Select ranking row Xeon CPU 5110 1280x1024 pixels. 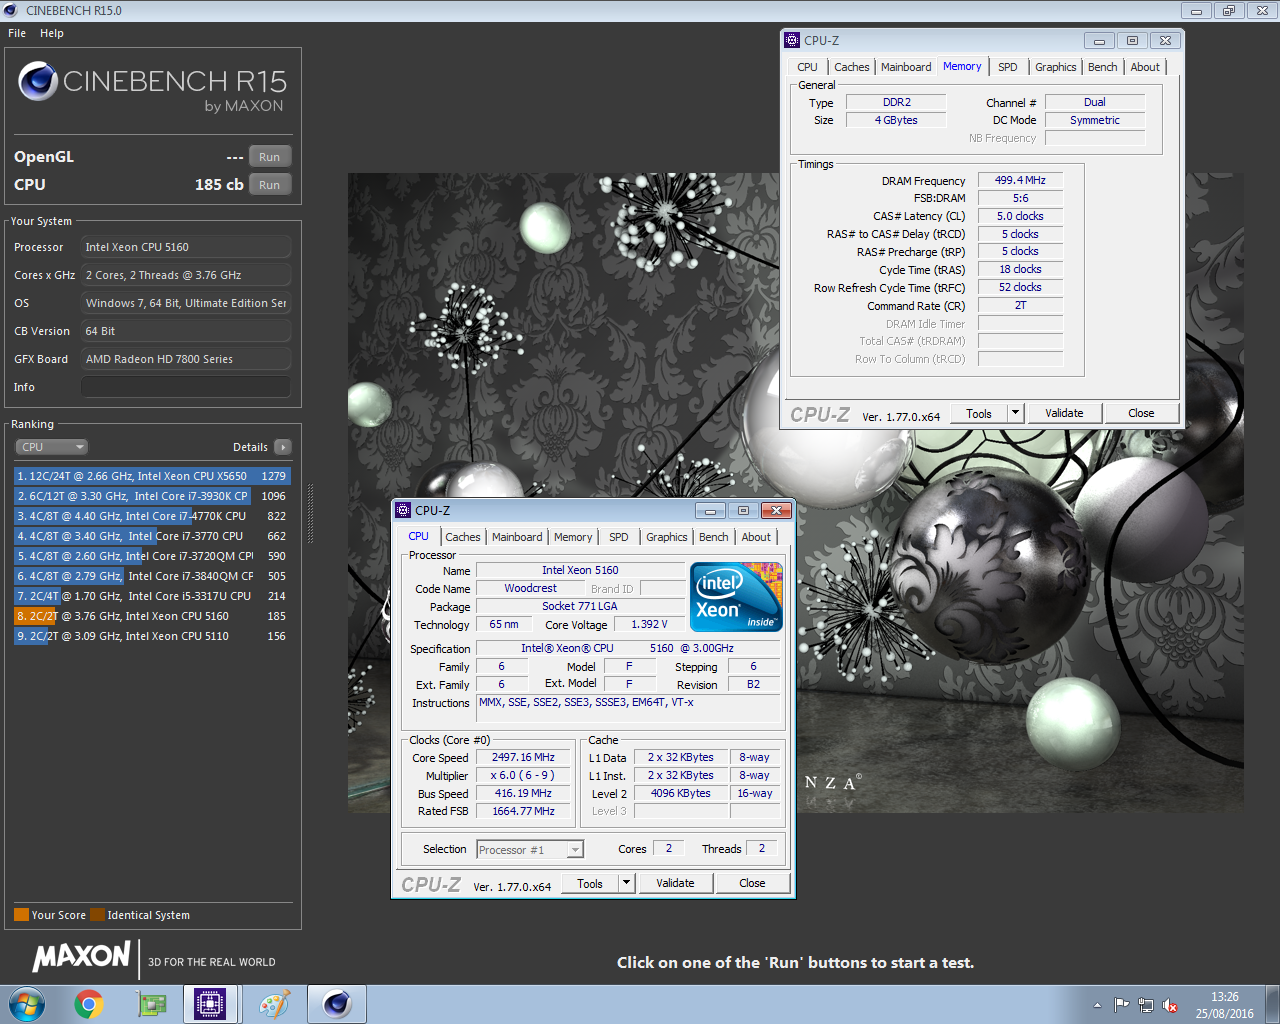(152, 636)
